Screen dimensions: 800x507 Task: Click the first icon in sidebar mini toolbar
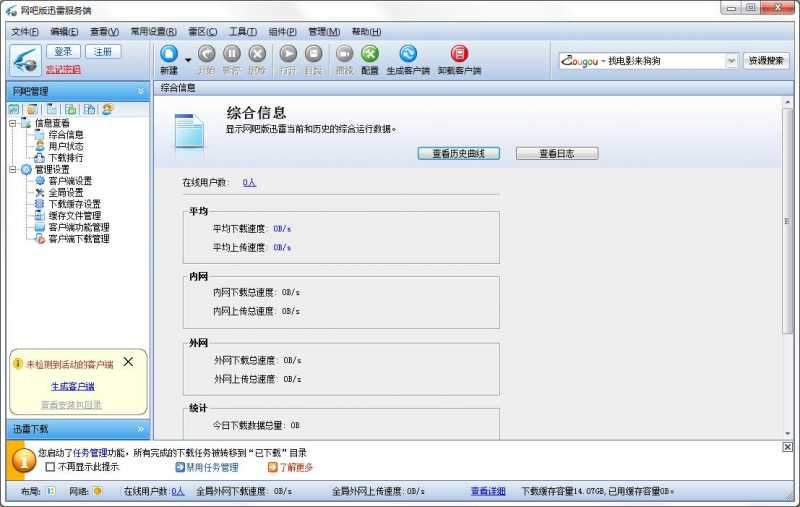pos(14,109)
